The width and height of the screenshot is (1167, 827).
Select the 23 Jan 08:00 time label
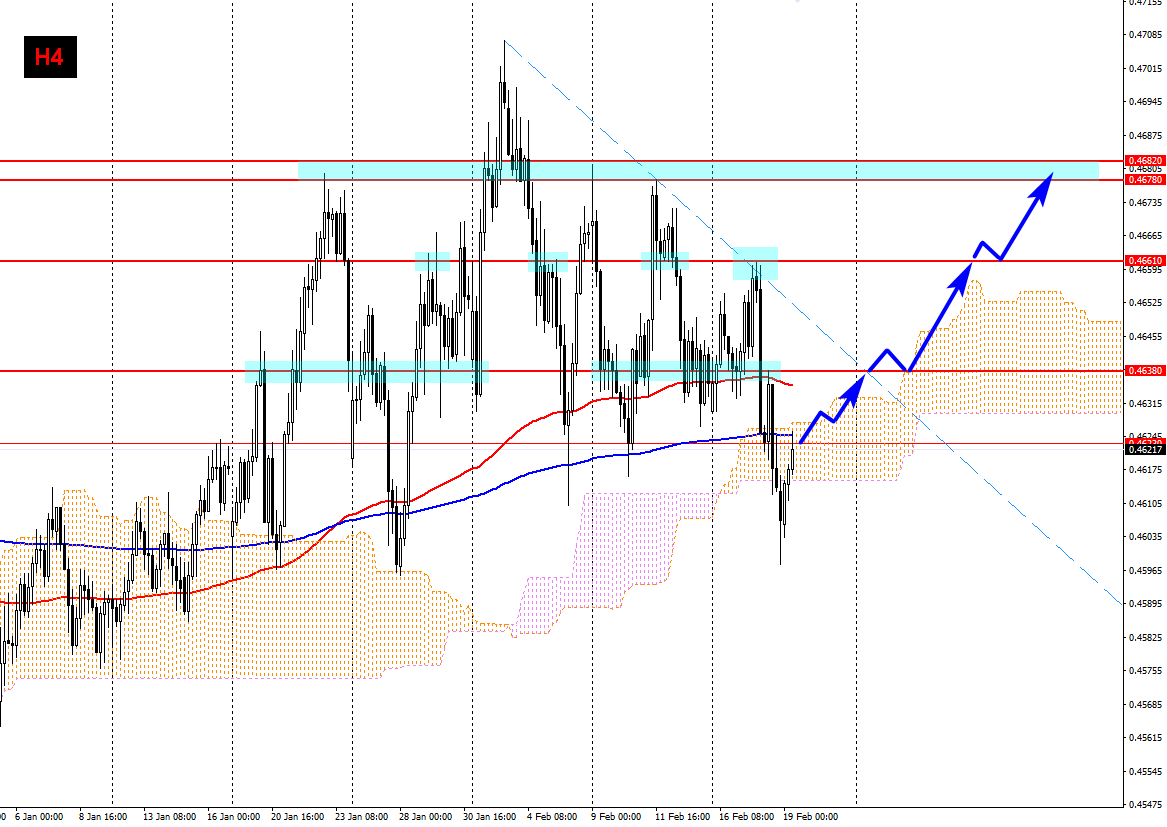[361, 817]
